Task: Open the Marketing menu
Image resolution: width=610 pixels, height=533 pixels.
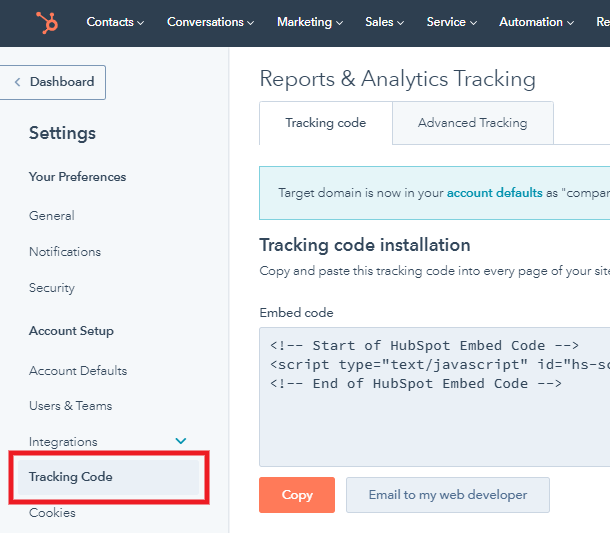Action: pyautogui.click(x=310, y=22)
